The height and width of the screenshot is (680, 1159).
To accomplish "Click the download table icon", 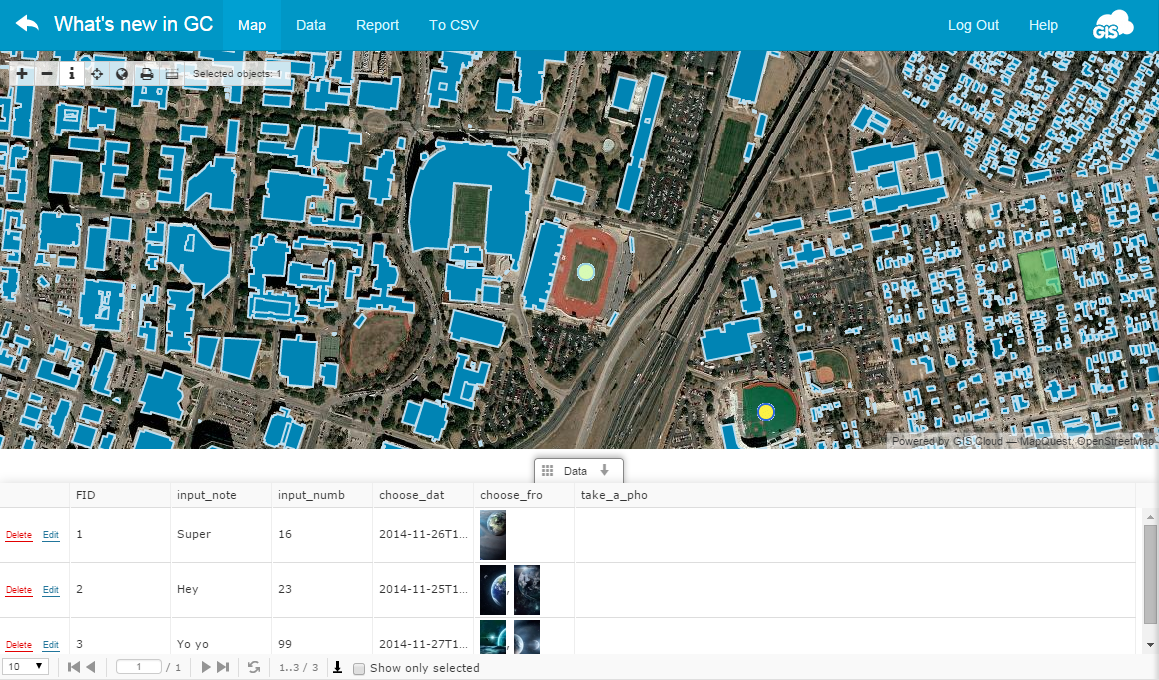I will pyautogui.click(x=337, y=667).
